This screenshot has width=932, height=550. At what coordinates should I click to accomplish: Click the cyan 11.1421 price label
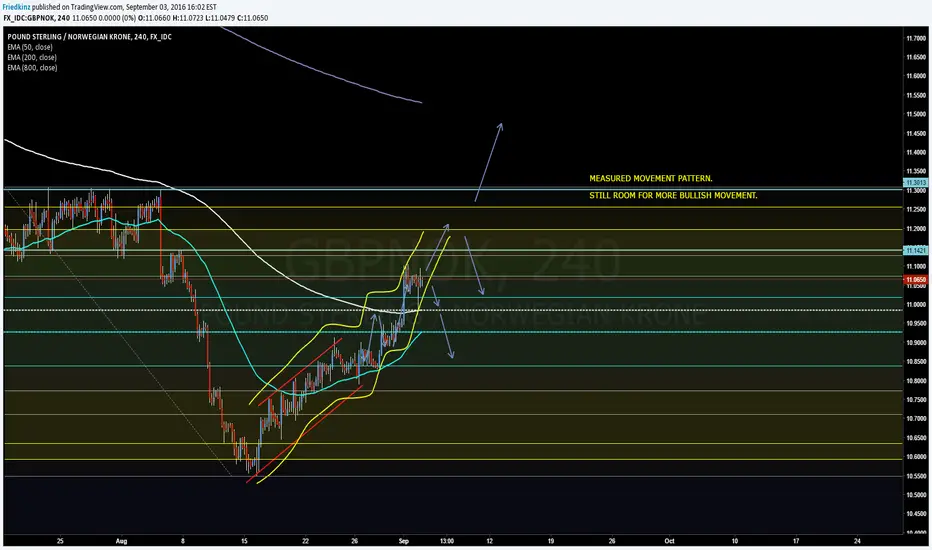click(x=915, y=250)
